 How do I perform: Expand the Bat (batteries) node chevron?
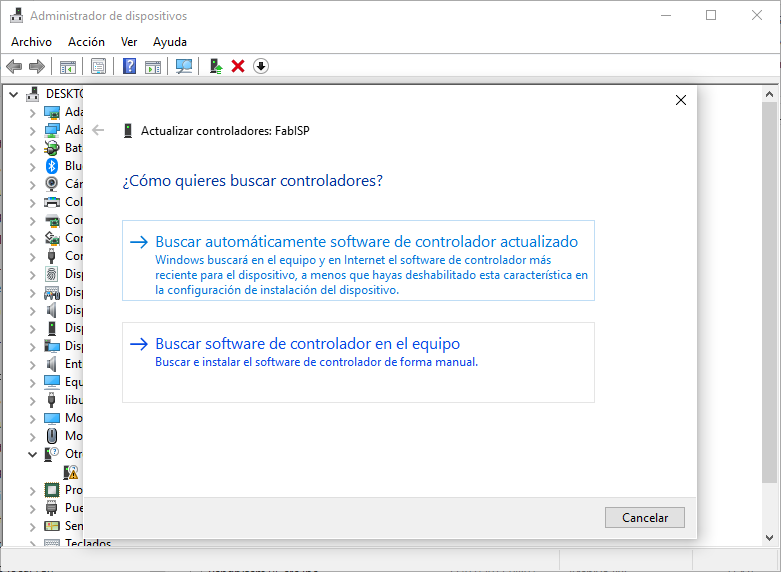click(32, 148)
